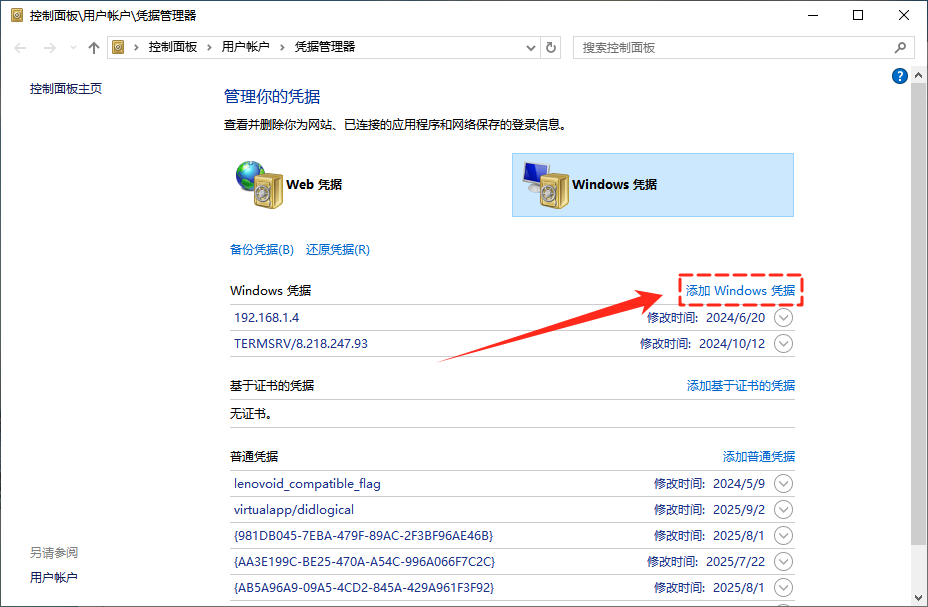Click the 修改时间: 2024/10/12 date text
Screen dimensions: 928x607
point(703,344)
